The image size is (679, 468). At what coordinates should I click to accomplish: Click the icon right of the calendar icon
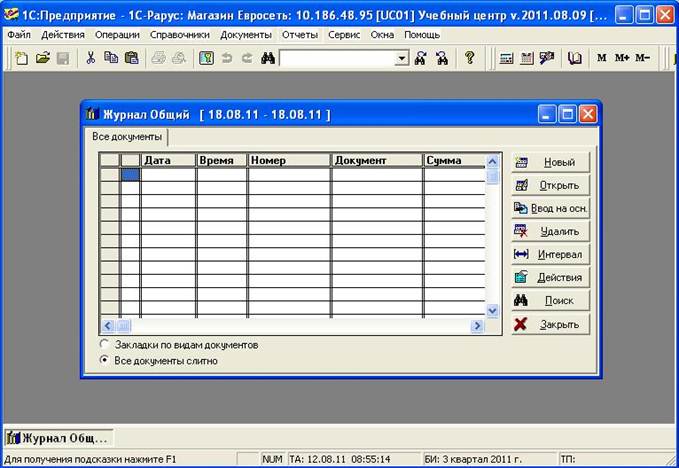547,58
